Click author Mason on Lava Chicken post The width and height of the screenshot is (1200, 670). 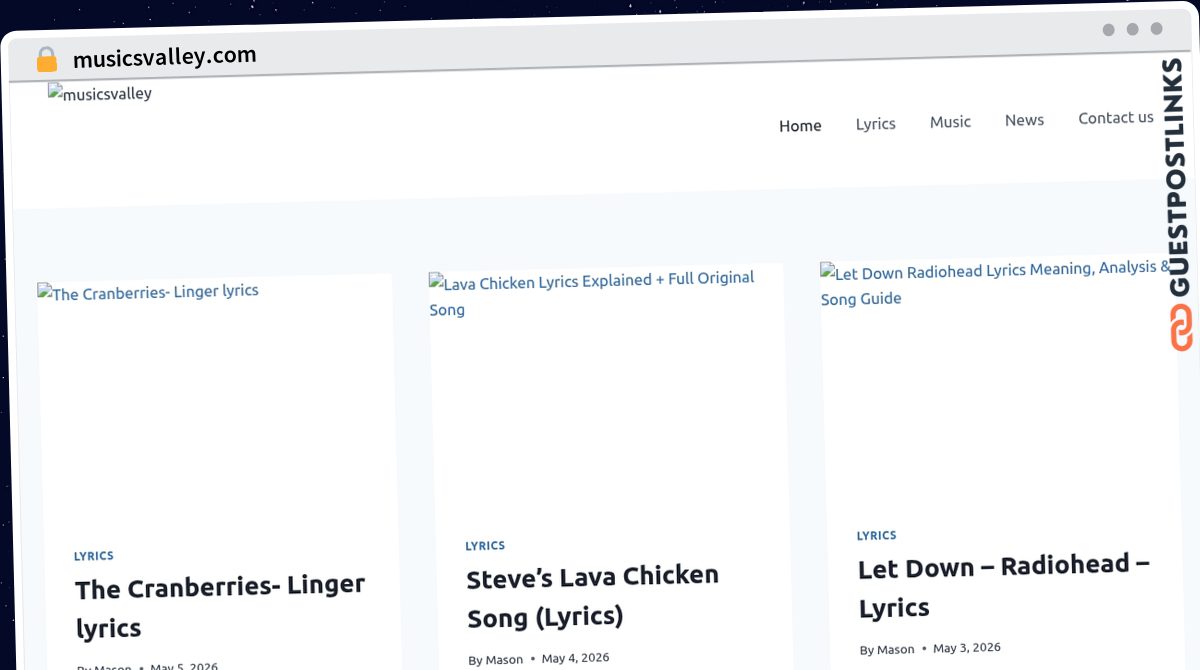pyautogui.click(x=504, y=660)
